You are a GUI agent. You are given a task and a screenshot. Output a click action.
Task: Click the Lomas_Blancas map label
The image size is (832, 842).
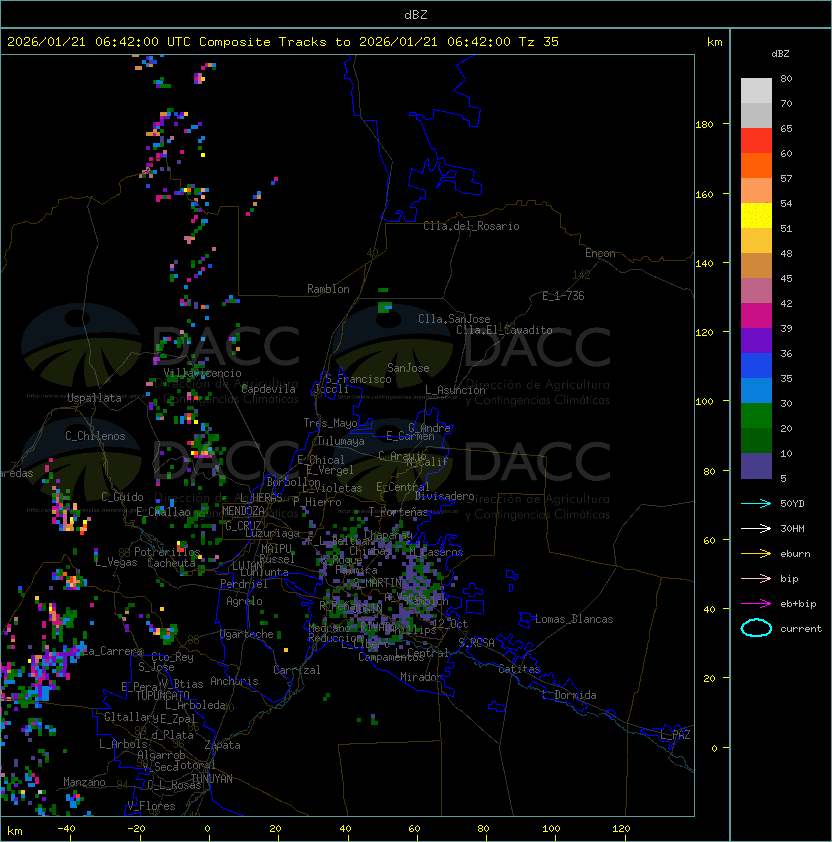coord(574,619)
